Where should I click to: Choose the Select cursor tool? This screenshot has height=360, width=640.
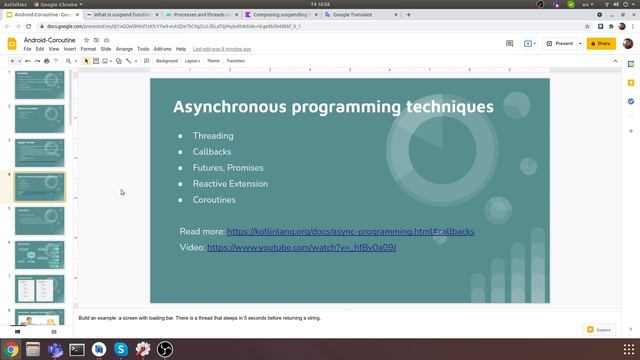[86, 61]
